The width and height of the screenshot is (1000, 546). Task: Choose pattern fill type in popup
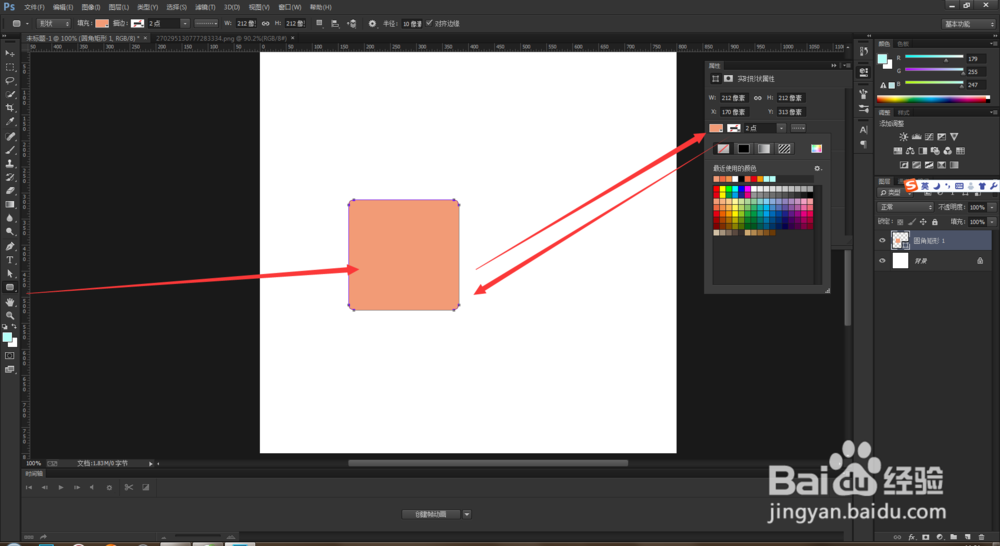[784, 149]
